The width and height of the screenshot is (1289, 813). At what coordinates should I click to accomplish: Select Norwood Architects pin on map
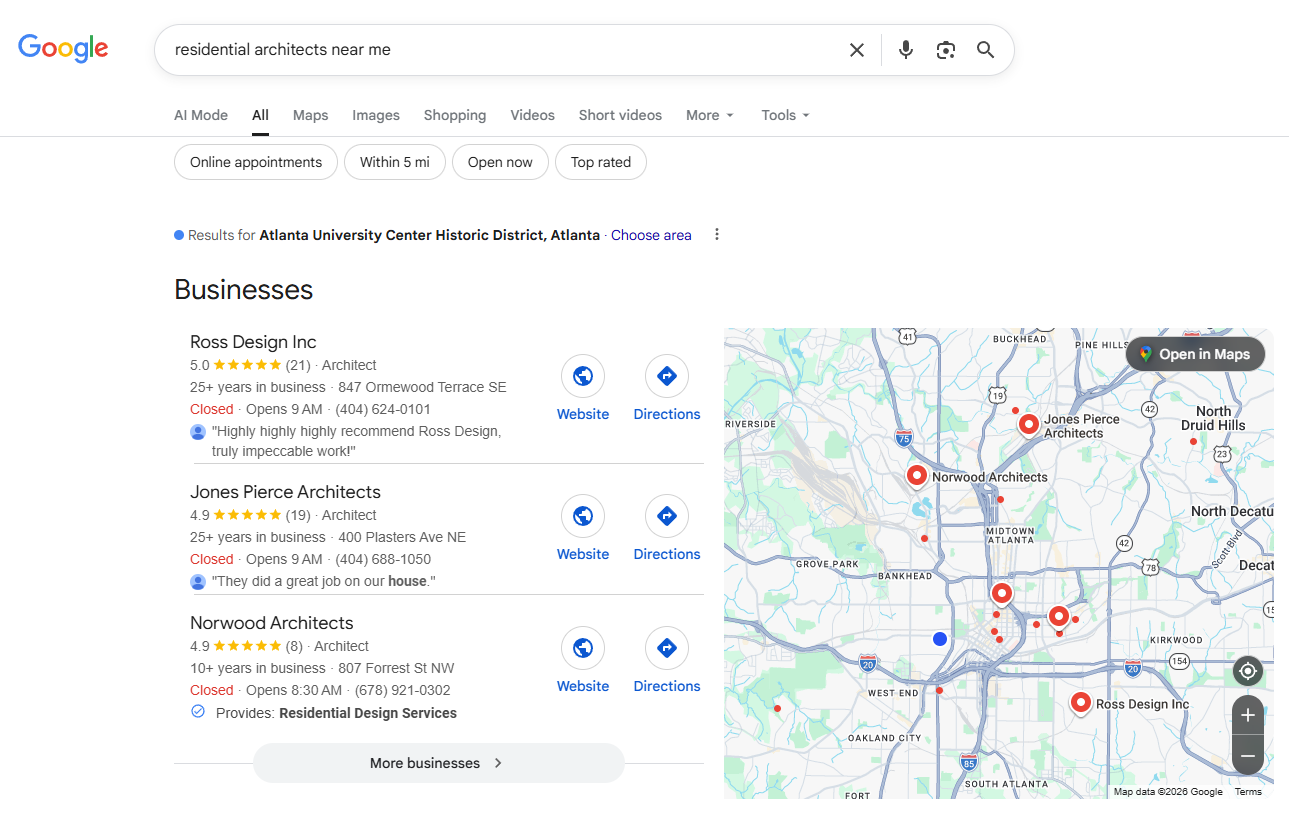pos(917,475)
